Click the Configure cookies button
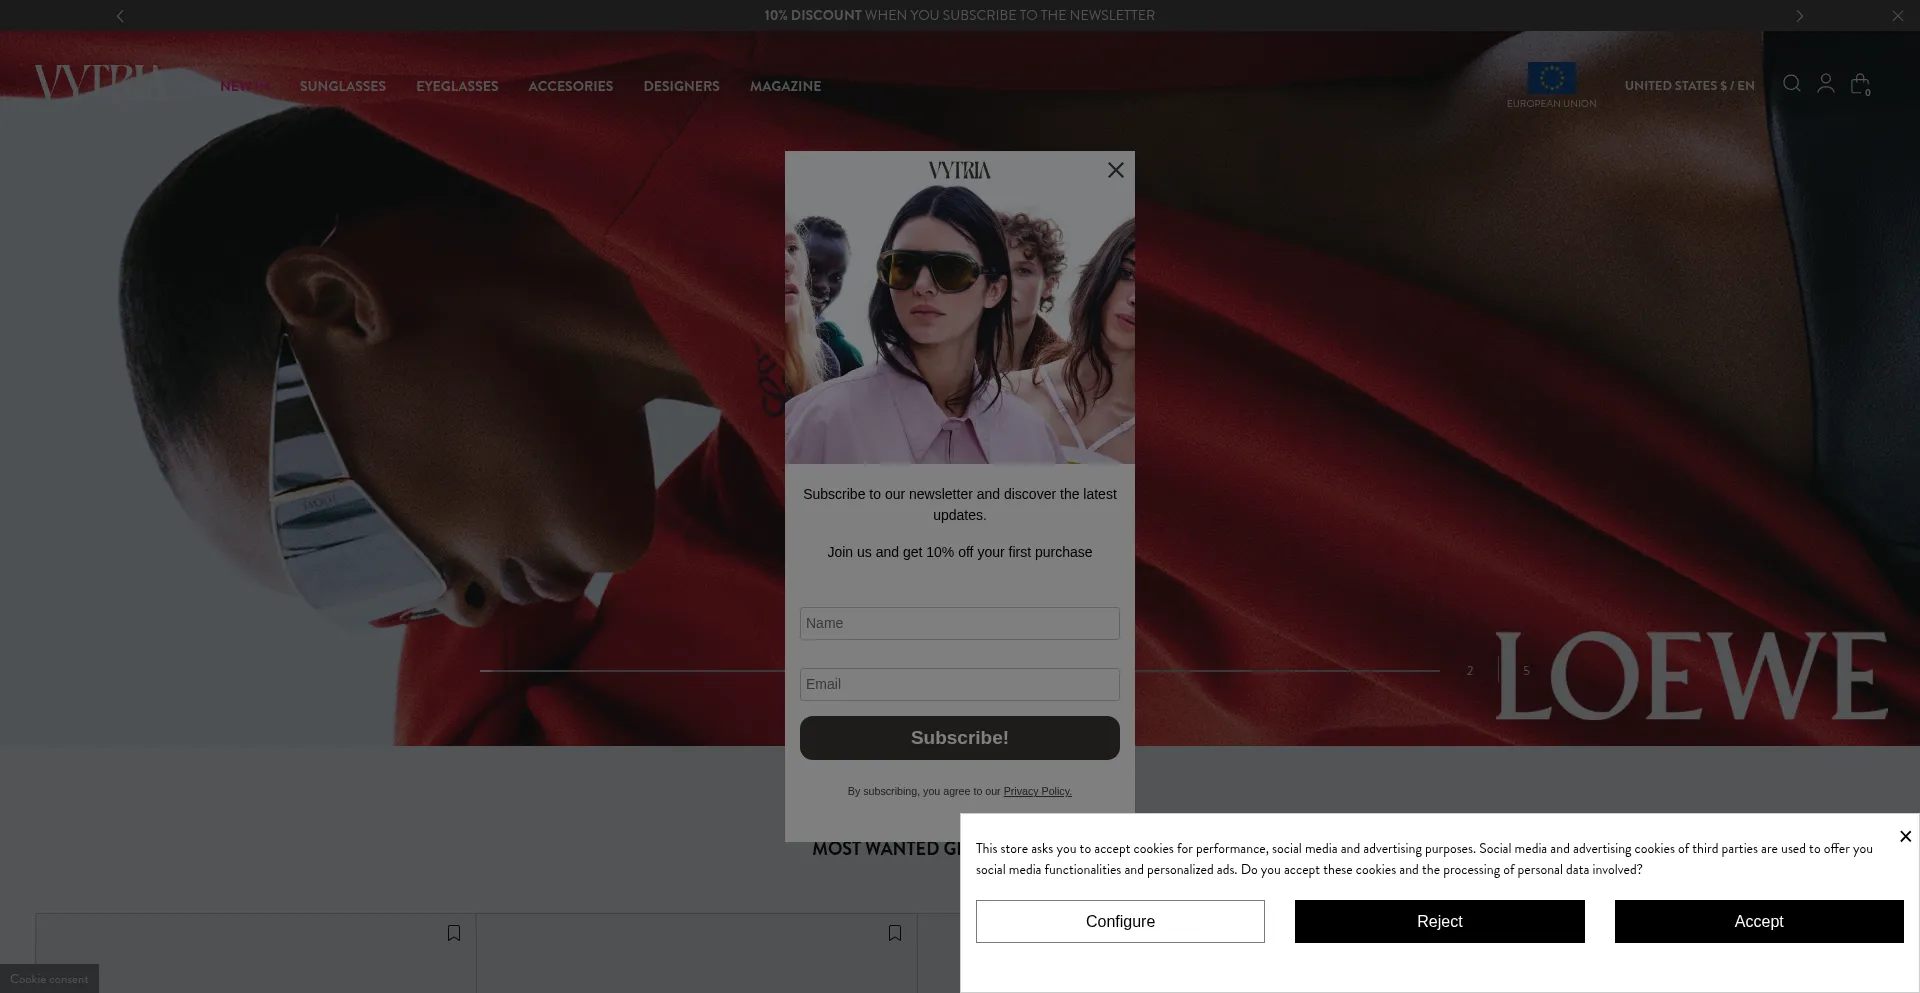 1120,921
